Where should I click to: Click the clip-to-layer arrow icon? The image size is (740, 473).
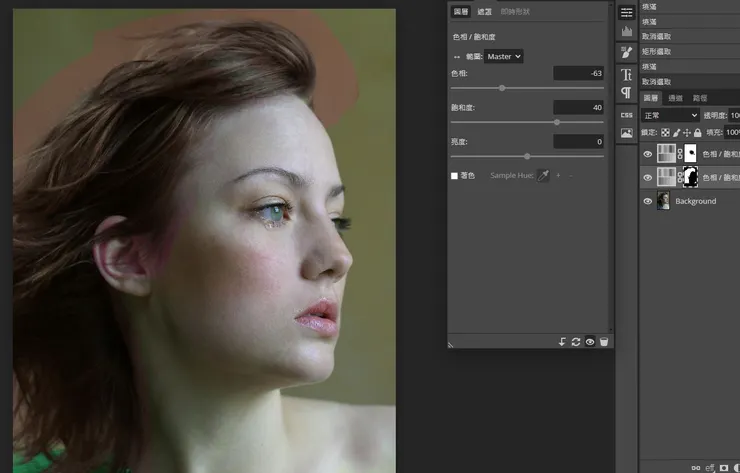pyautogui.click(x=562, y=342)
